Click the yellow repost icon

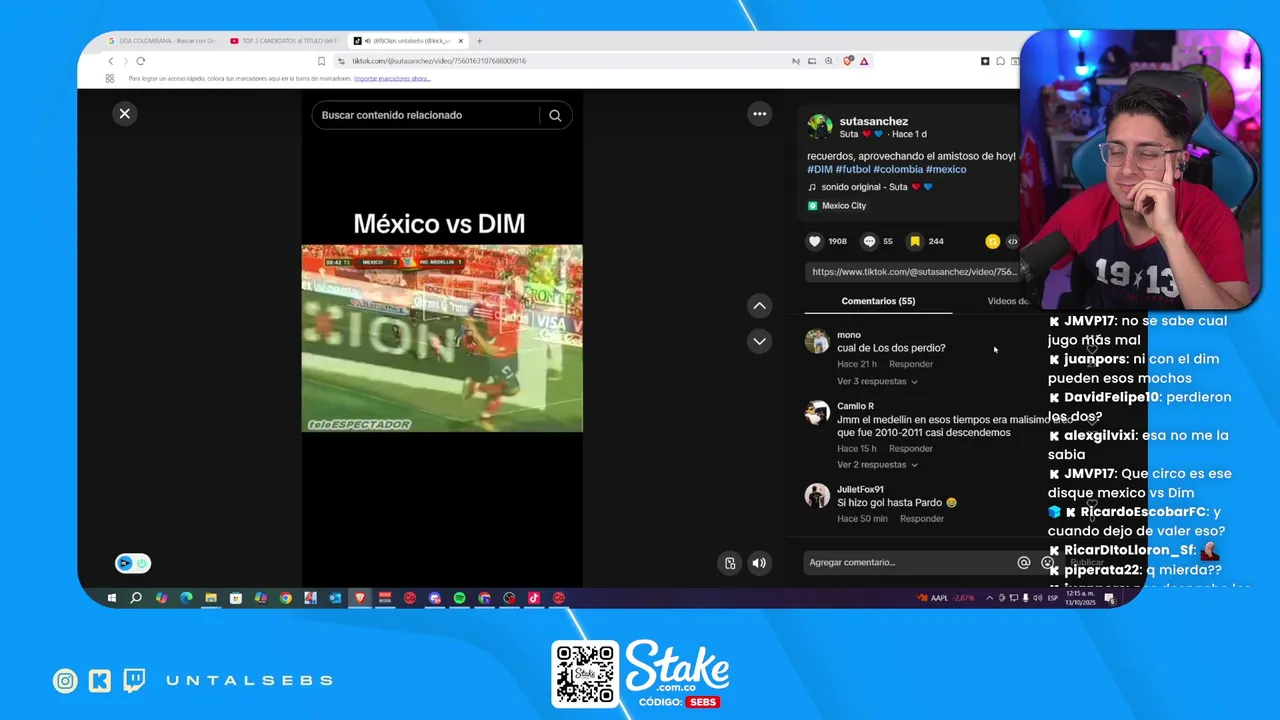(992, 241)
